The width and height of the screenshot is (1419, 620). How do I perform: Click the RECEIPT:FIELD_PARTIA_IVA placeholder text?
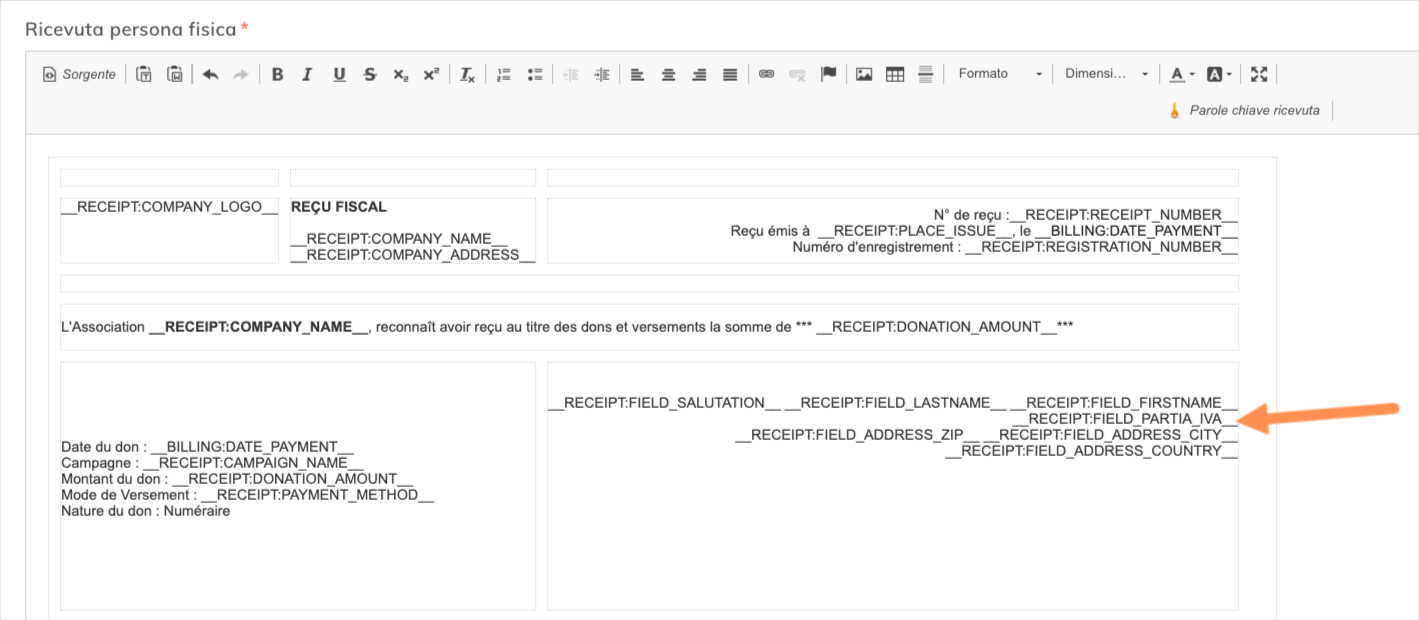pyautogui.click(x=1124, y=419)
